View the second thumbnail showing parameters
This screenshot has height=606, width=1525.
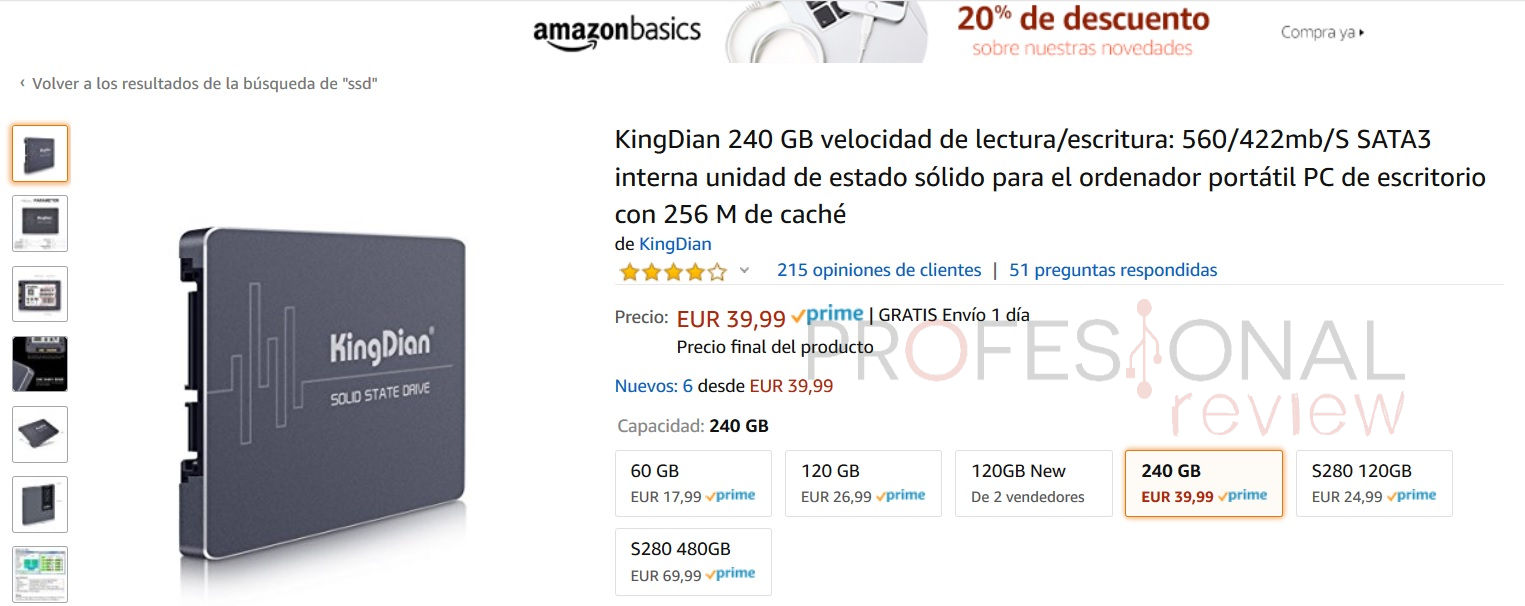[x=40, y=223]
